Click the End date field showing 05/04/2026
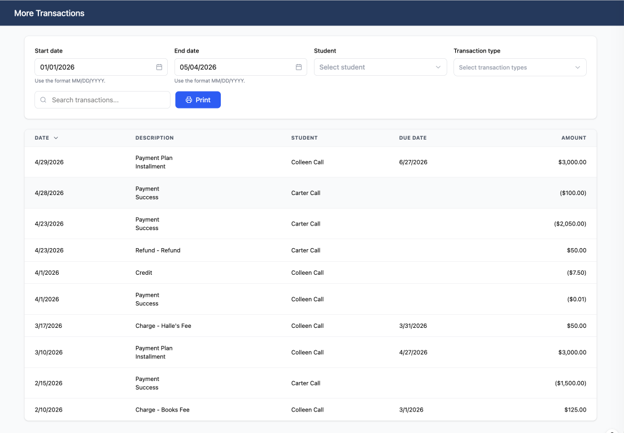624x433 pixels. pyautogui.click(x=240, y=67)
